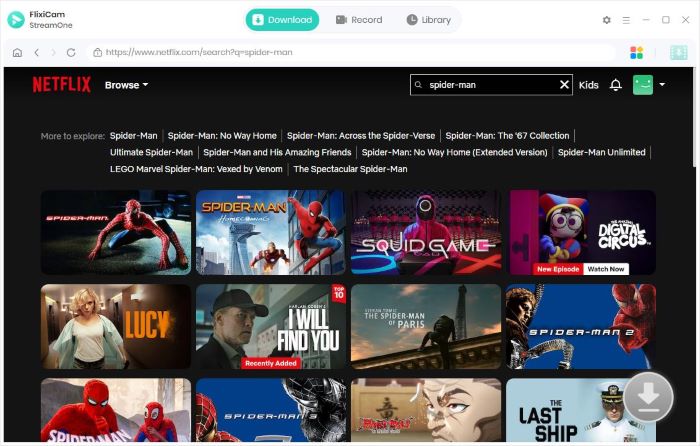Go to browser home page icon
The width and height of the screenshot is (700, 446).
(17, 53)
